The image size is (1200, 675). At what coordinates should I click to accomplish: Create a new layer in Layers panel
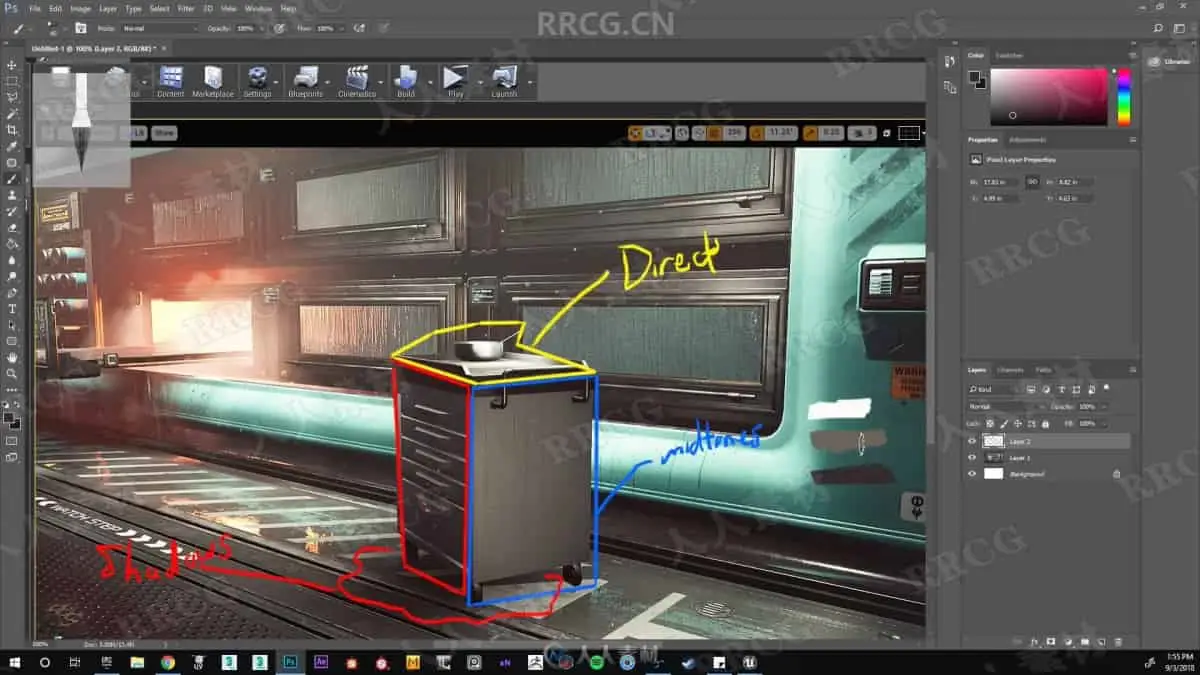(x=1100, y=641)
